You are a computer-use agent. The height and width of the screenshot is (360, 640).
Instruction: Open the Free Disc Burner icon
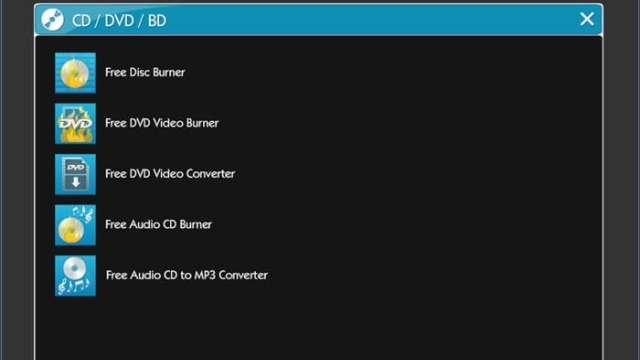(75, 73)
